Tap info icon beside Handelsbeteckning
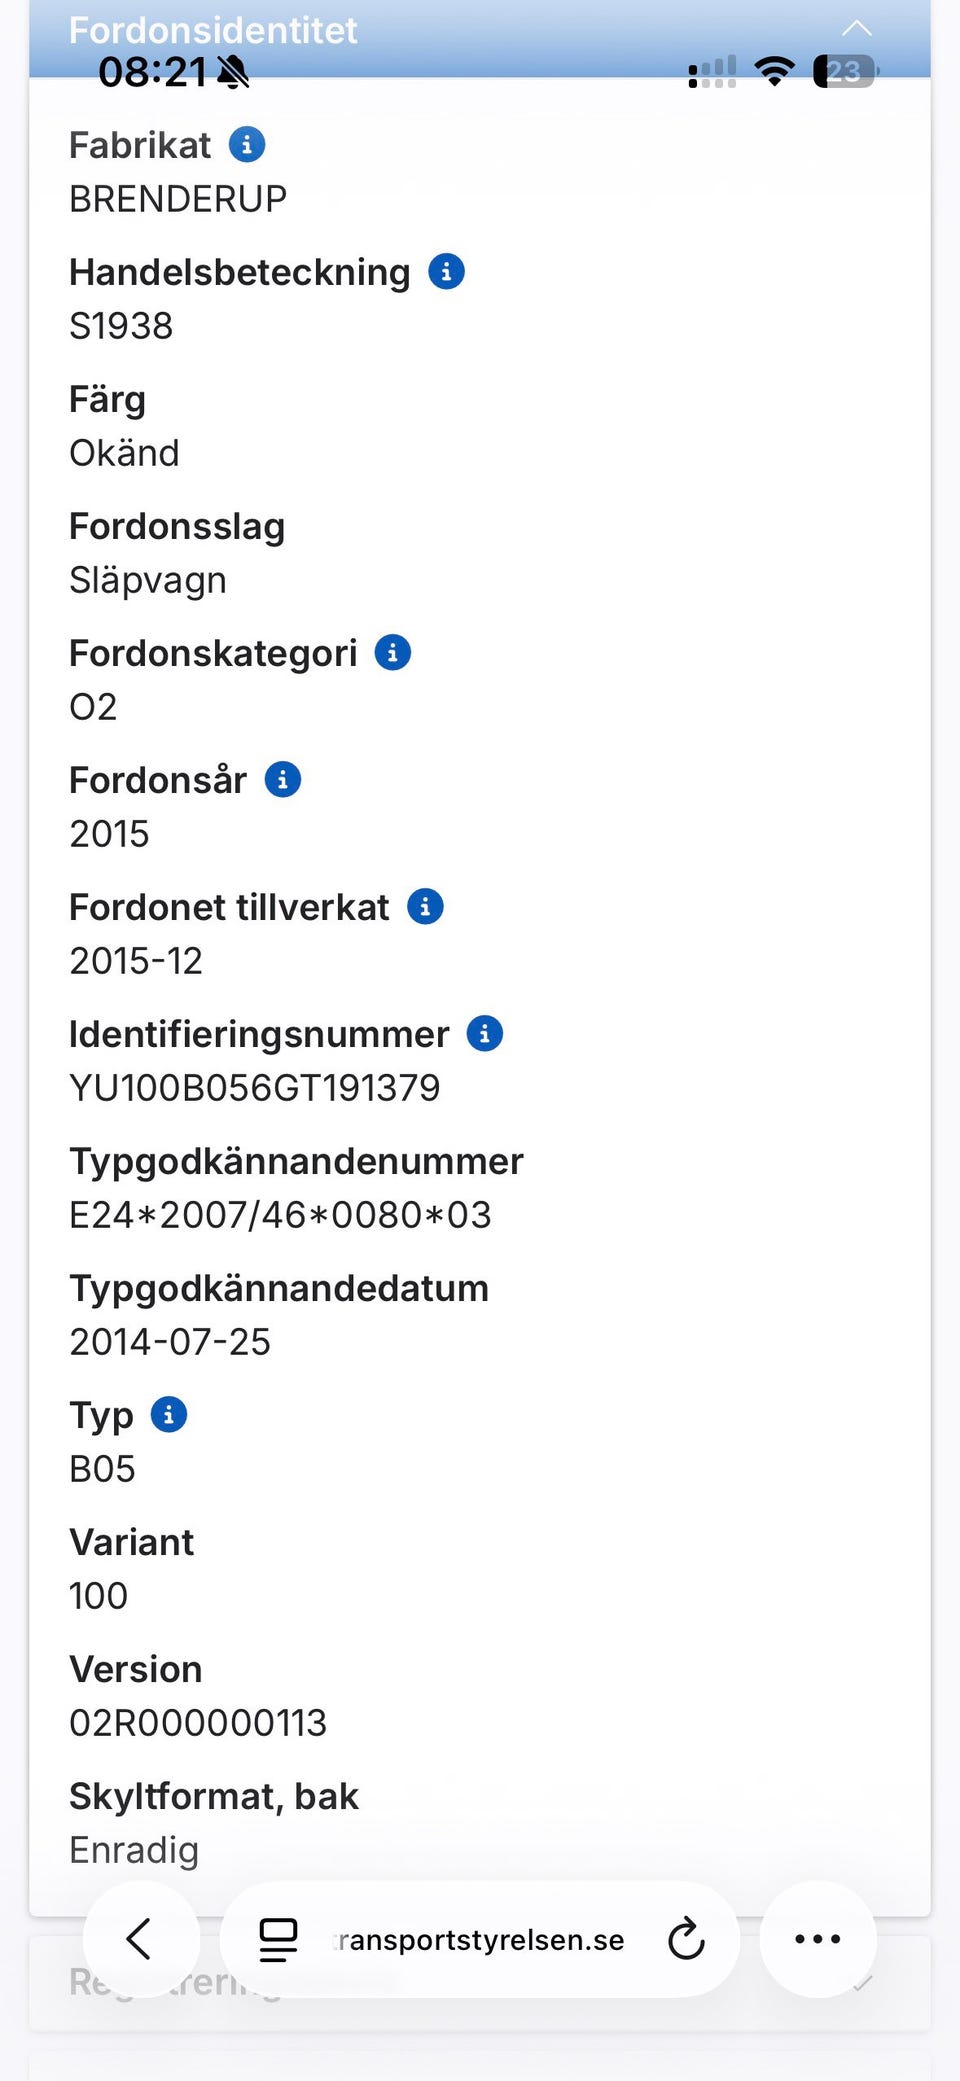 point(446,272)
